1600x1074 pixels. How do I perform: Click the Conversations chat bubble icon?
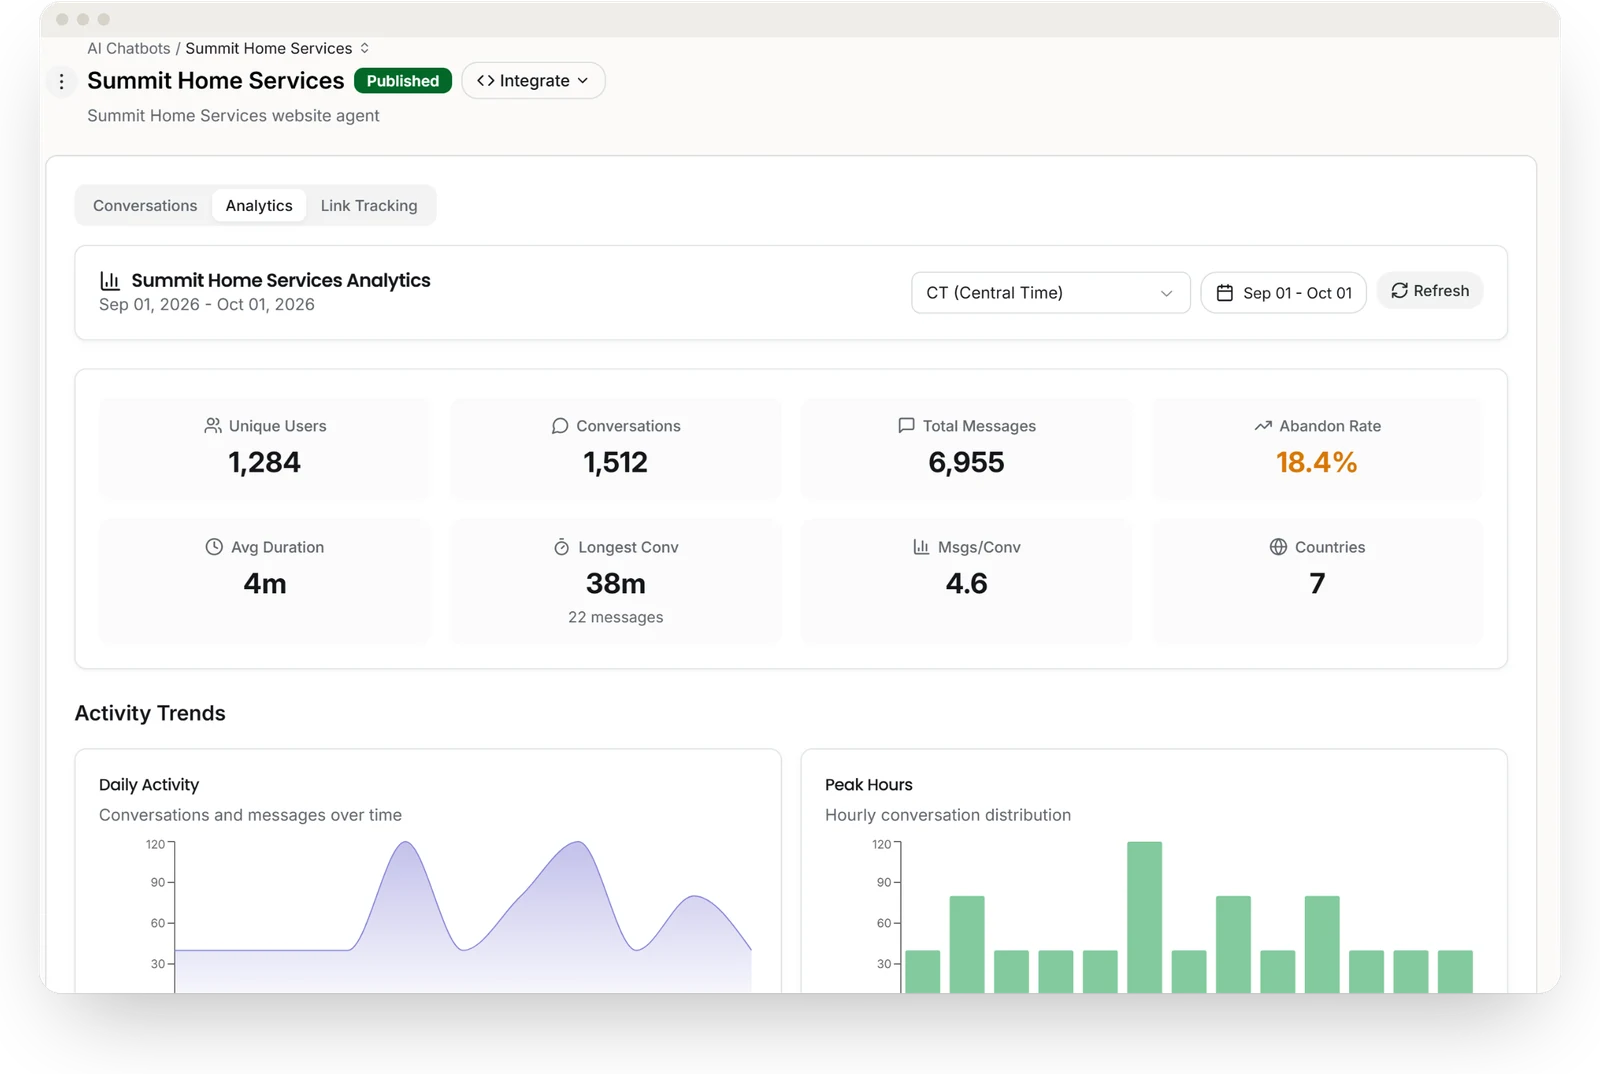pyautogui.click(x=560, y=426)
